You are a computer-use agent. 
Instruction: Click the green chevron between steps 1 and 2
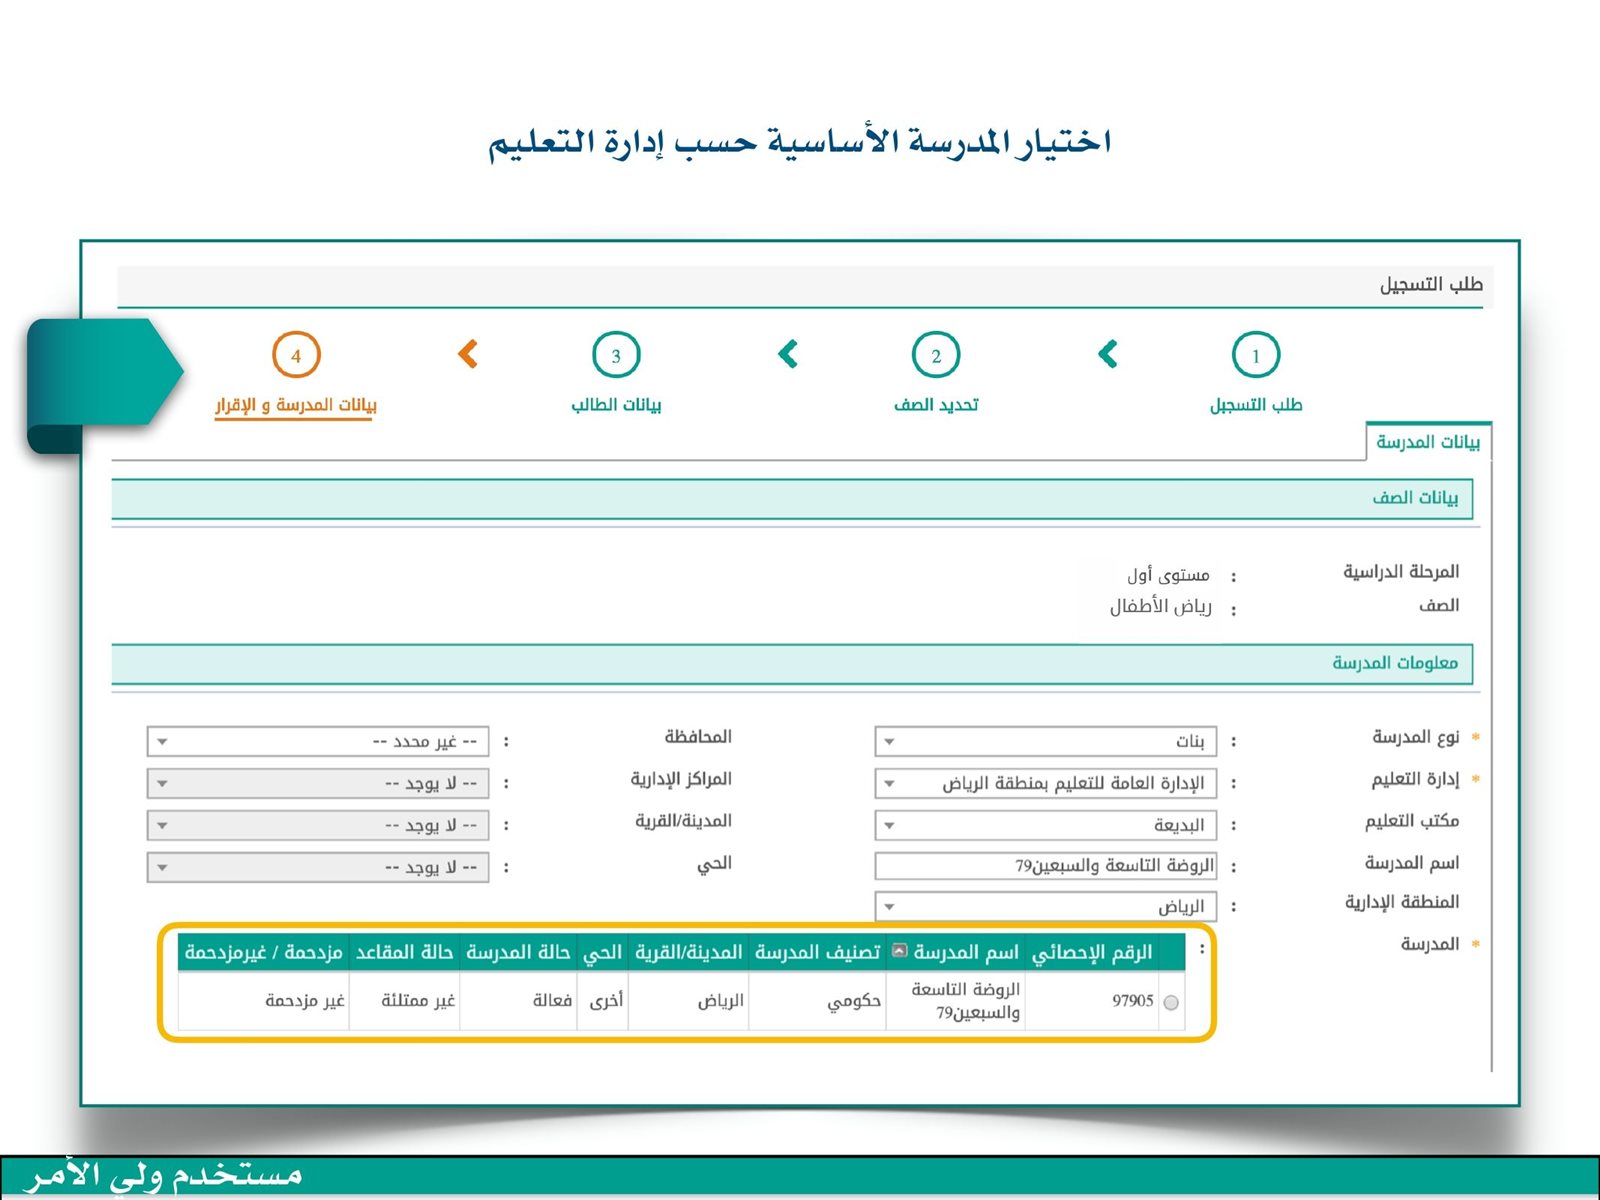[1108, 354]
